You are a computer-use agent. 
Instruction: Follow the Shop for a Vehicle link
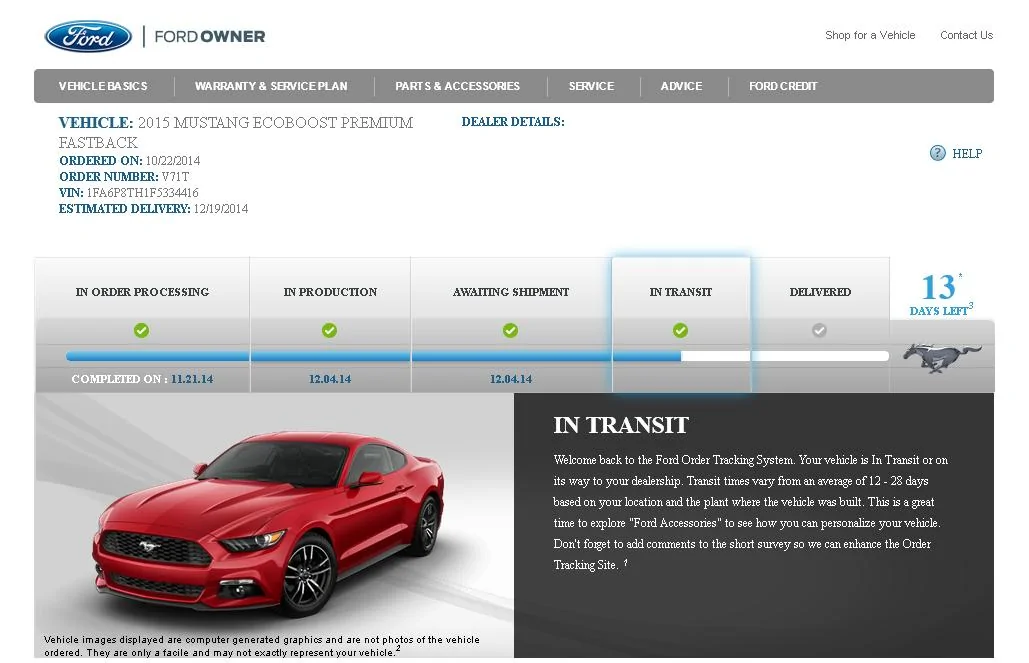[x=870, y=35]
